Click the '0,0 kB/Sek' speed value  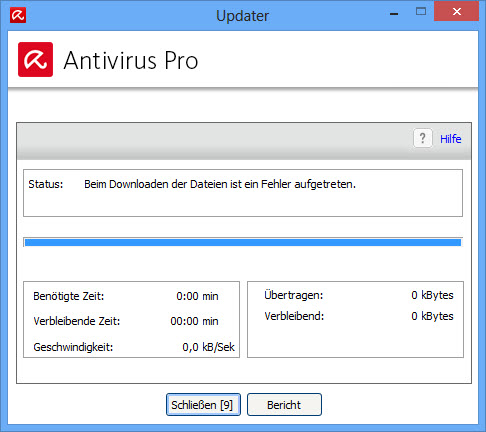[x=208, y=347]
